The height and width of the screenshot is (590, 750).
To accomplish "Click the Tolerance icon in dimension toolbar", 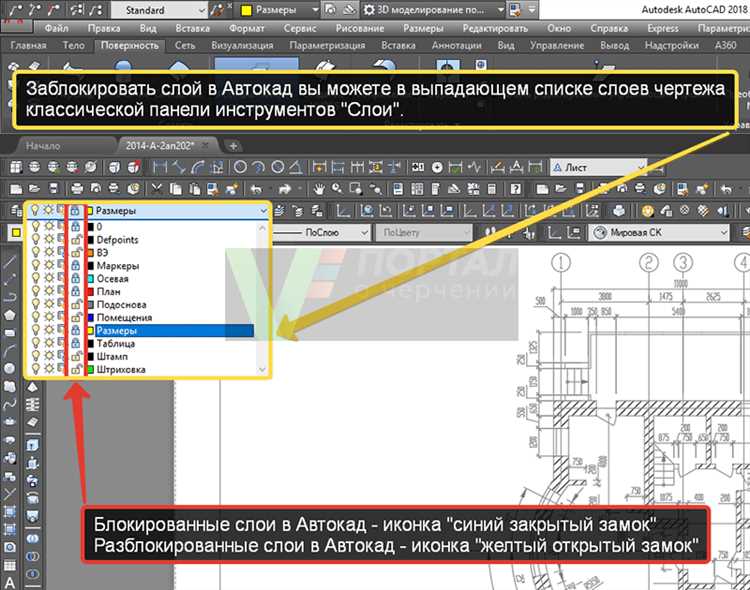I will 418,167.
